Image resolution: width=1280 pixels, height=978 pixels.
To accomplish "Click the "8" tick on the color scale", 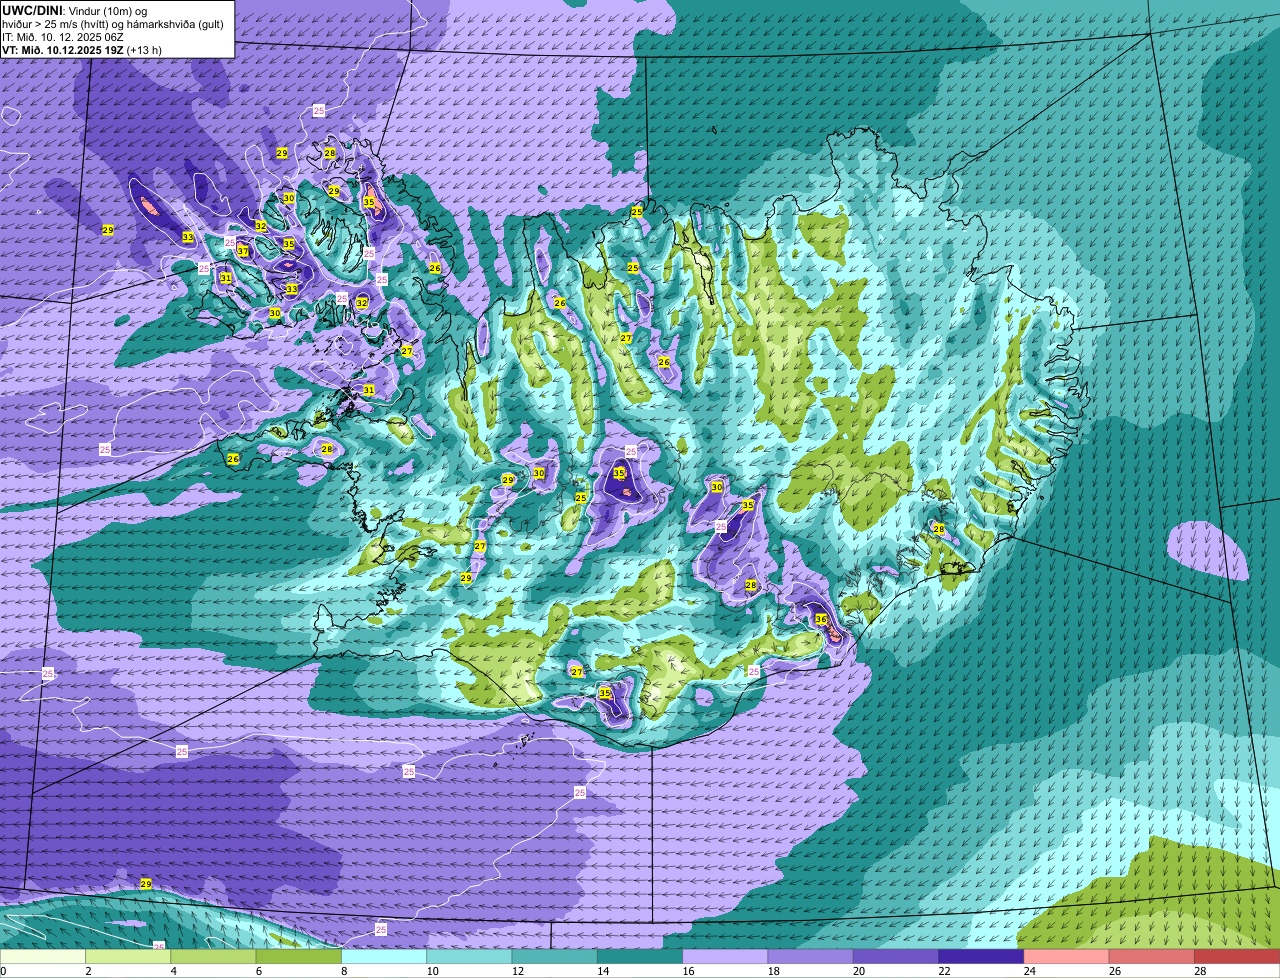I will tap(344, 971).
